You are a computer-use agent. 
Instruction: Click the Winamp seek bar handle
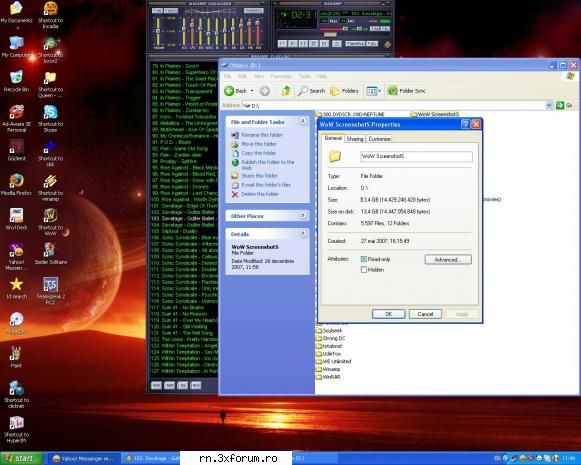pyautogui.click(x=330, y=34)
